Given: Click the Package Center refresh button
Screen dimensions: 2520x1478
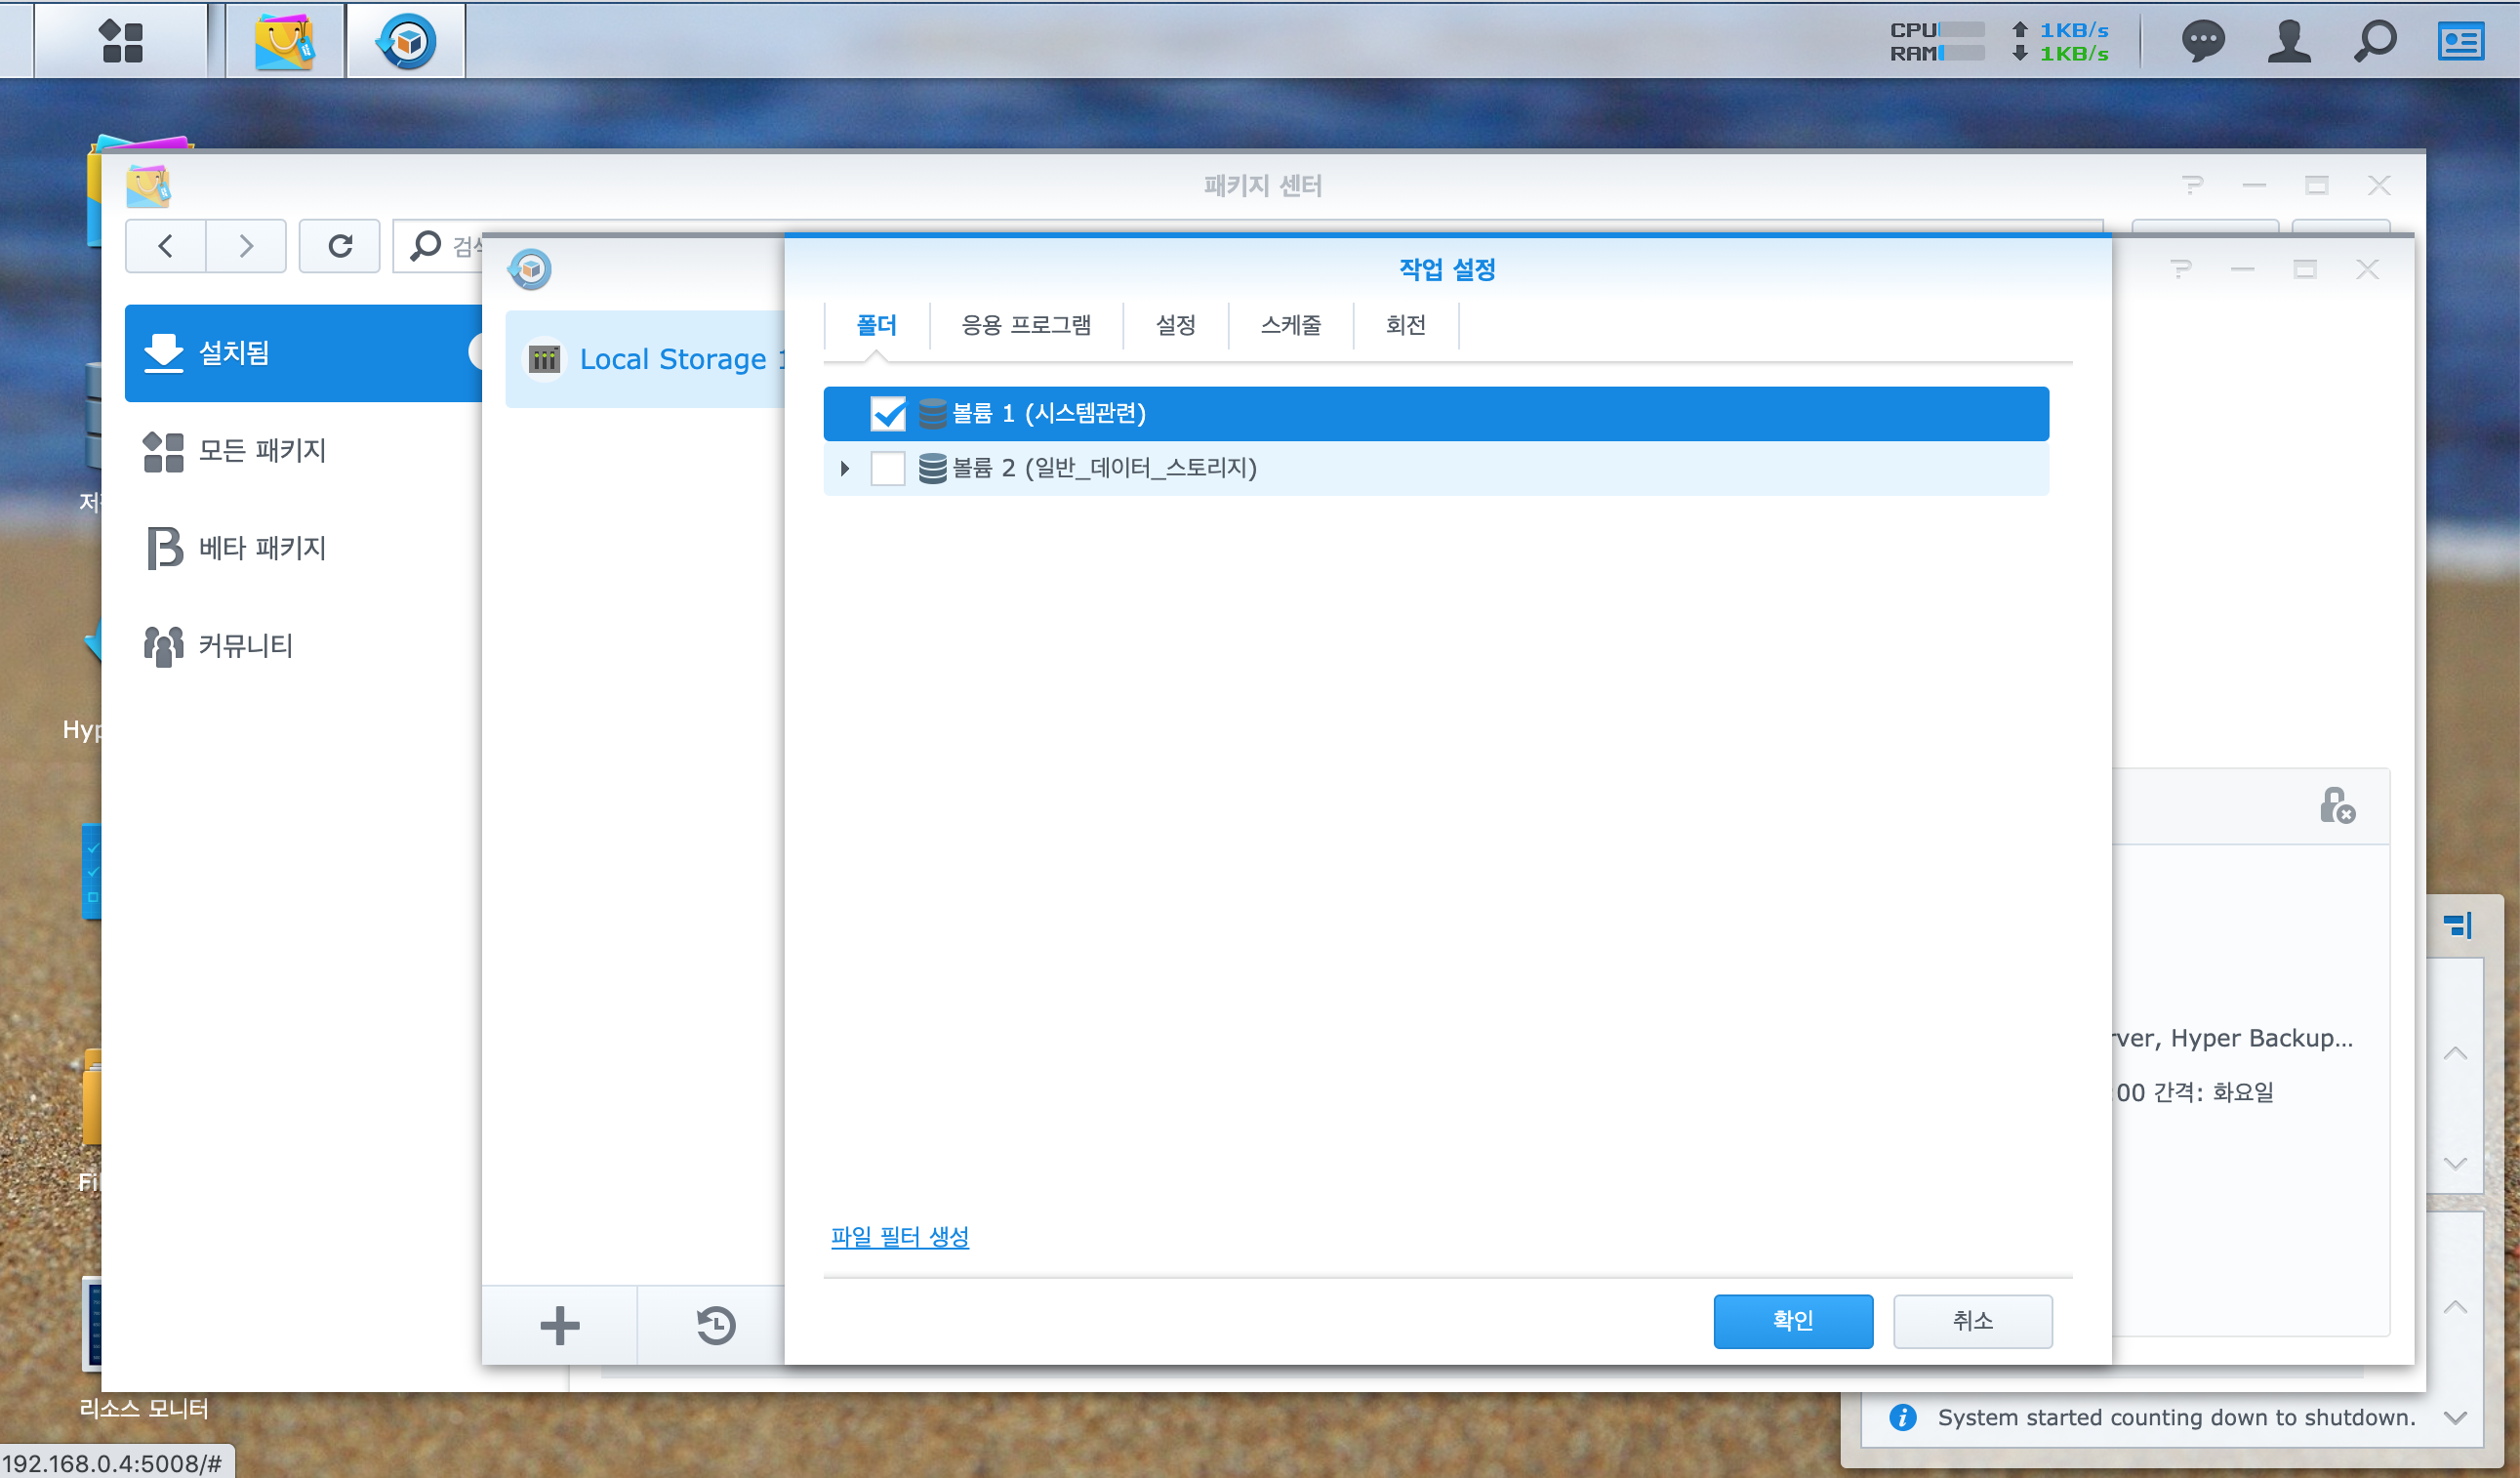Looking at the screenshot, I should pyautogui.click(x=340, y=246).
